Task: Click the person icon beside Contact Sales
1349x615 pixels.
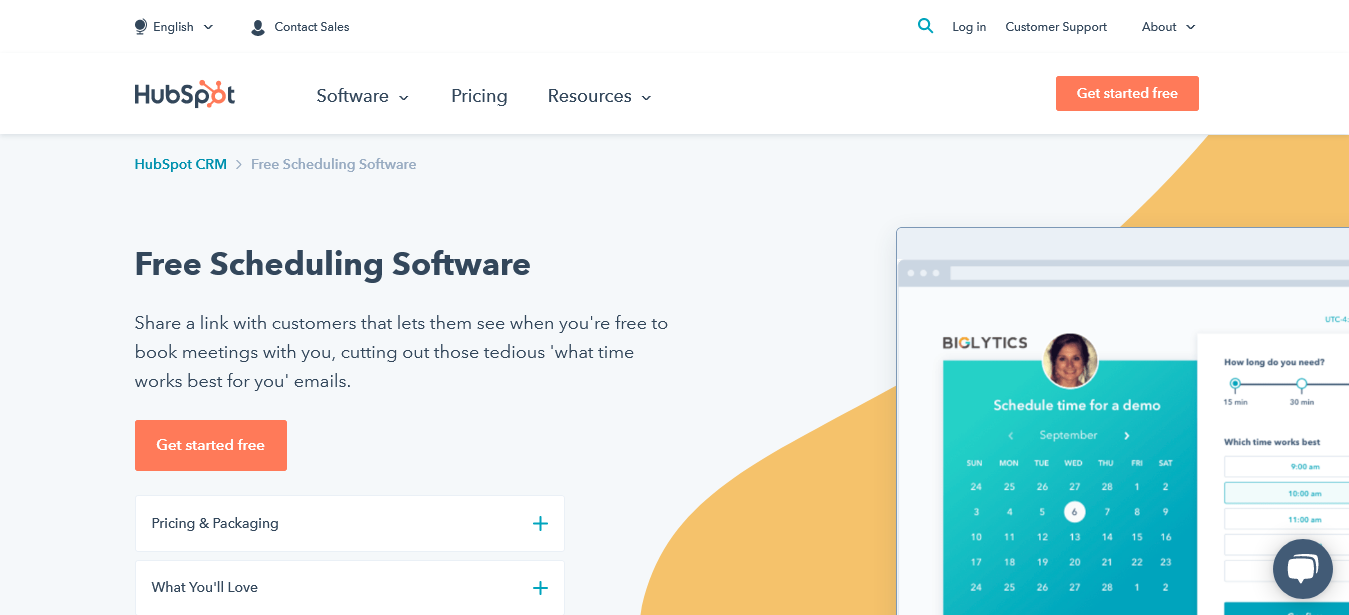Action: click(258, 26)
